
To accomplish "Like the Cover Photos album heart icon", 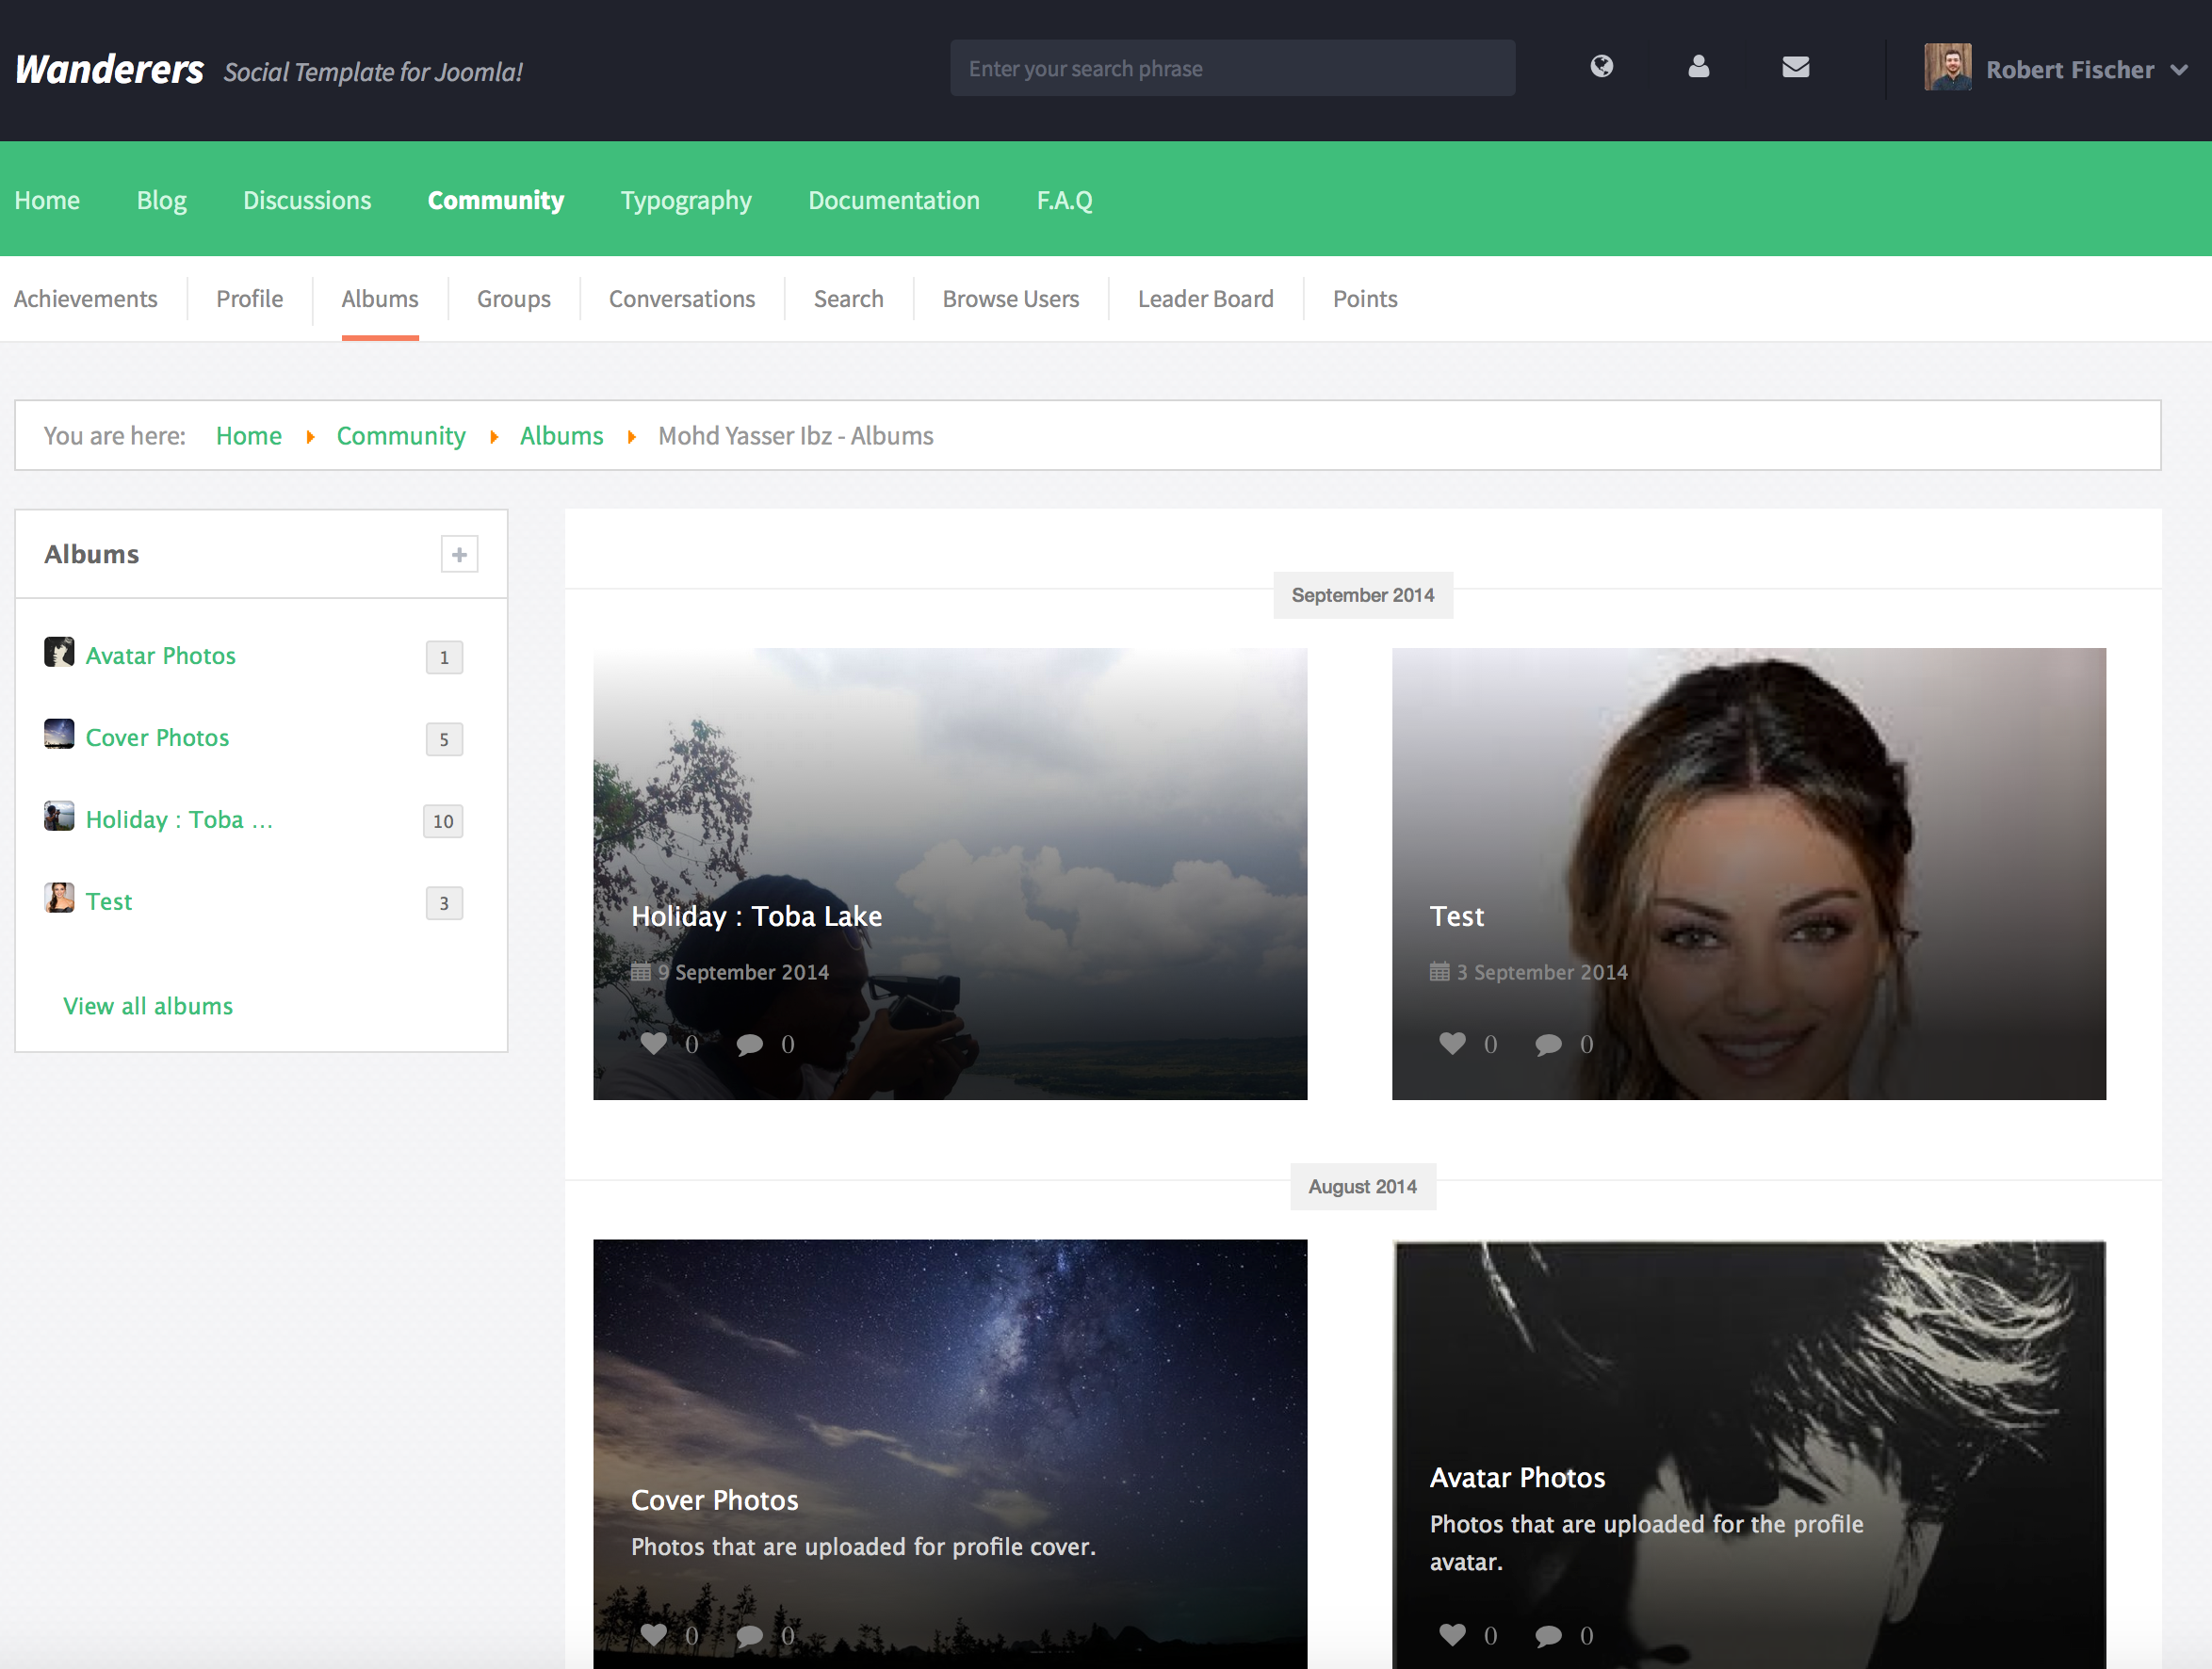I will [x=653, y=1634].
